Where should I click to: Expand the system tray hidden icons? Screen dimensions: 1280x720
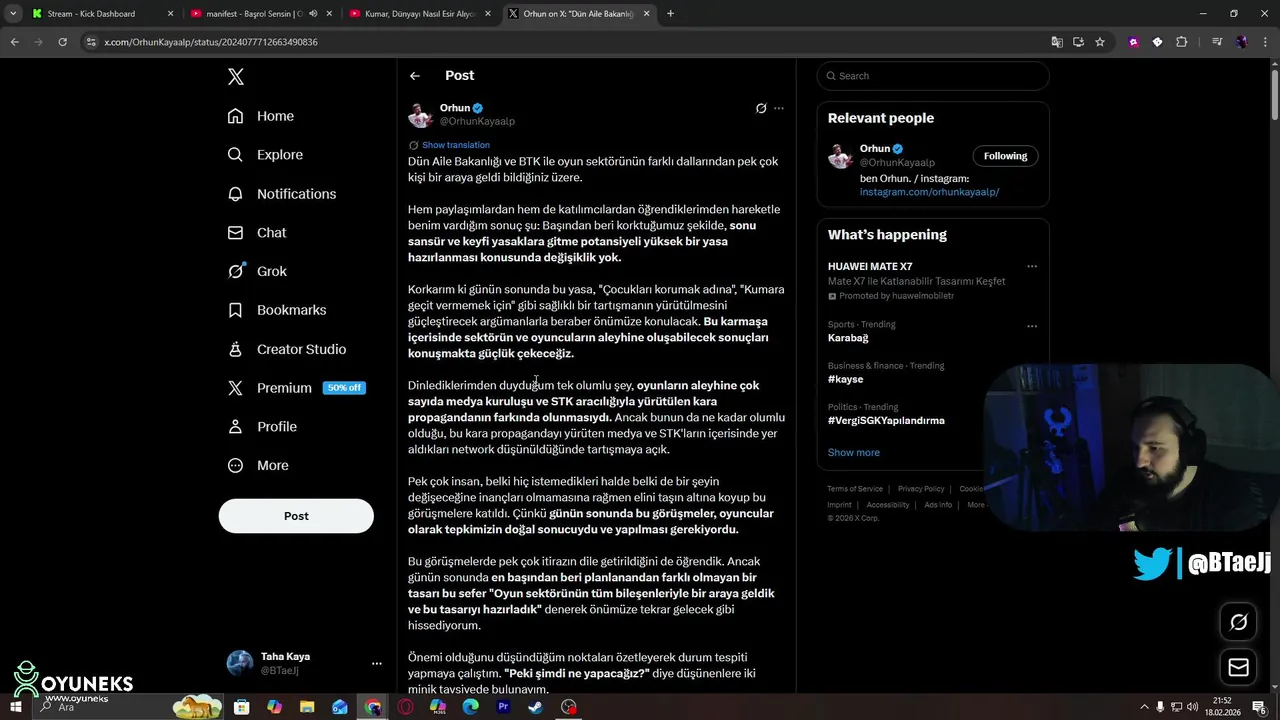(x=1144, y=707)
